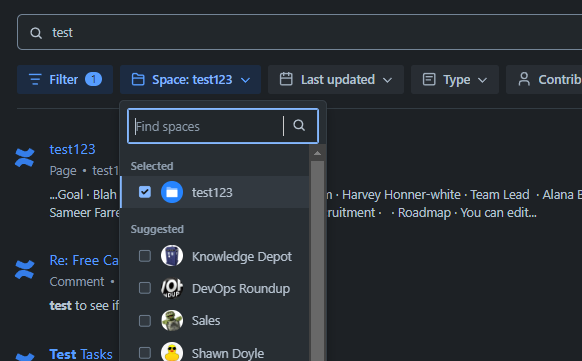582x361 pixels.
Task: Click the magnifier icon in Find spaces field
Action: click(299, 125)
